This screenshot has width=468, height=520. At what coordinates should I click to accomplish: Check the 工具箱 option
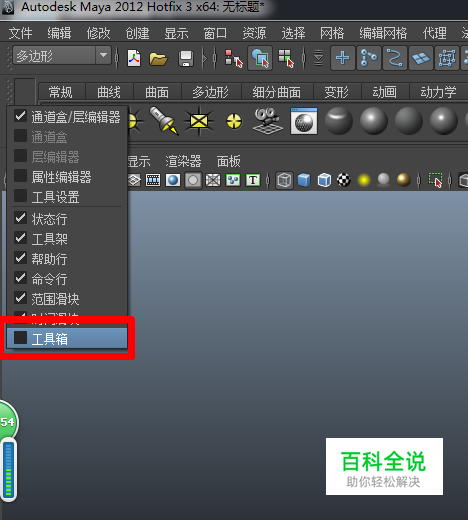(x=67, y=339)
